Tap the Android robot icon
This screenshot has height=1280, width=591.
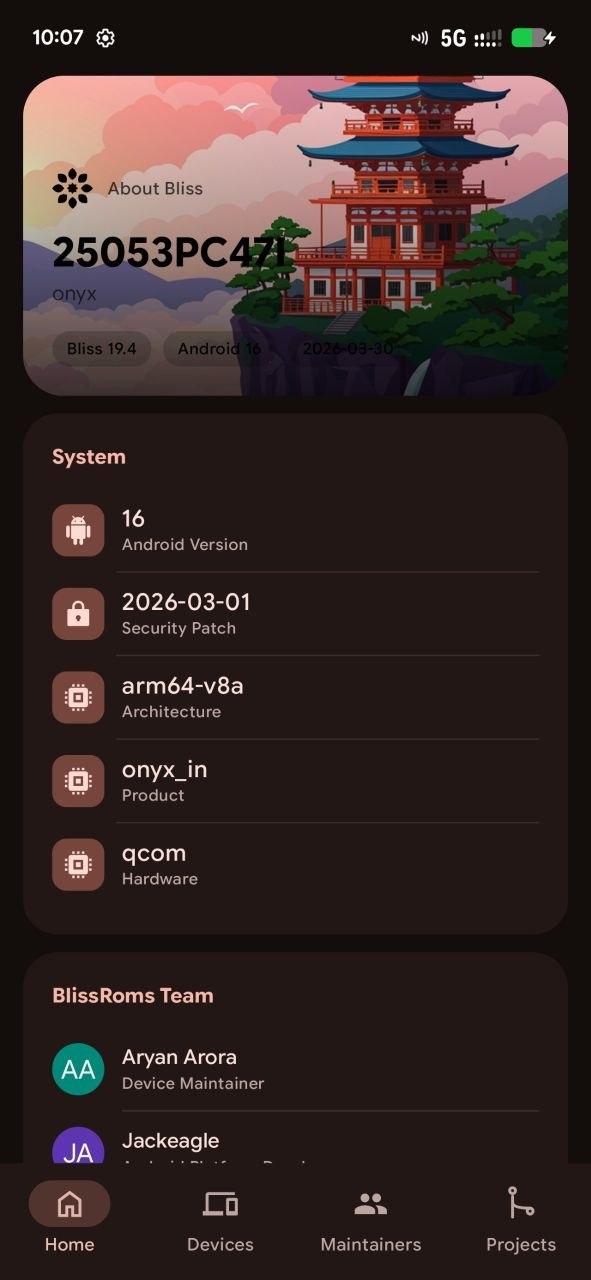click(x=78, y=530)
